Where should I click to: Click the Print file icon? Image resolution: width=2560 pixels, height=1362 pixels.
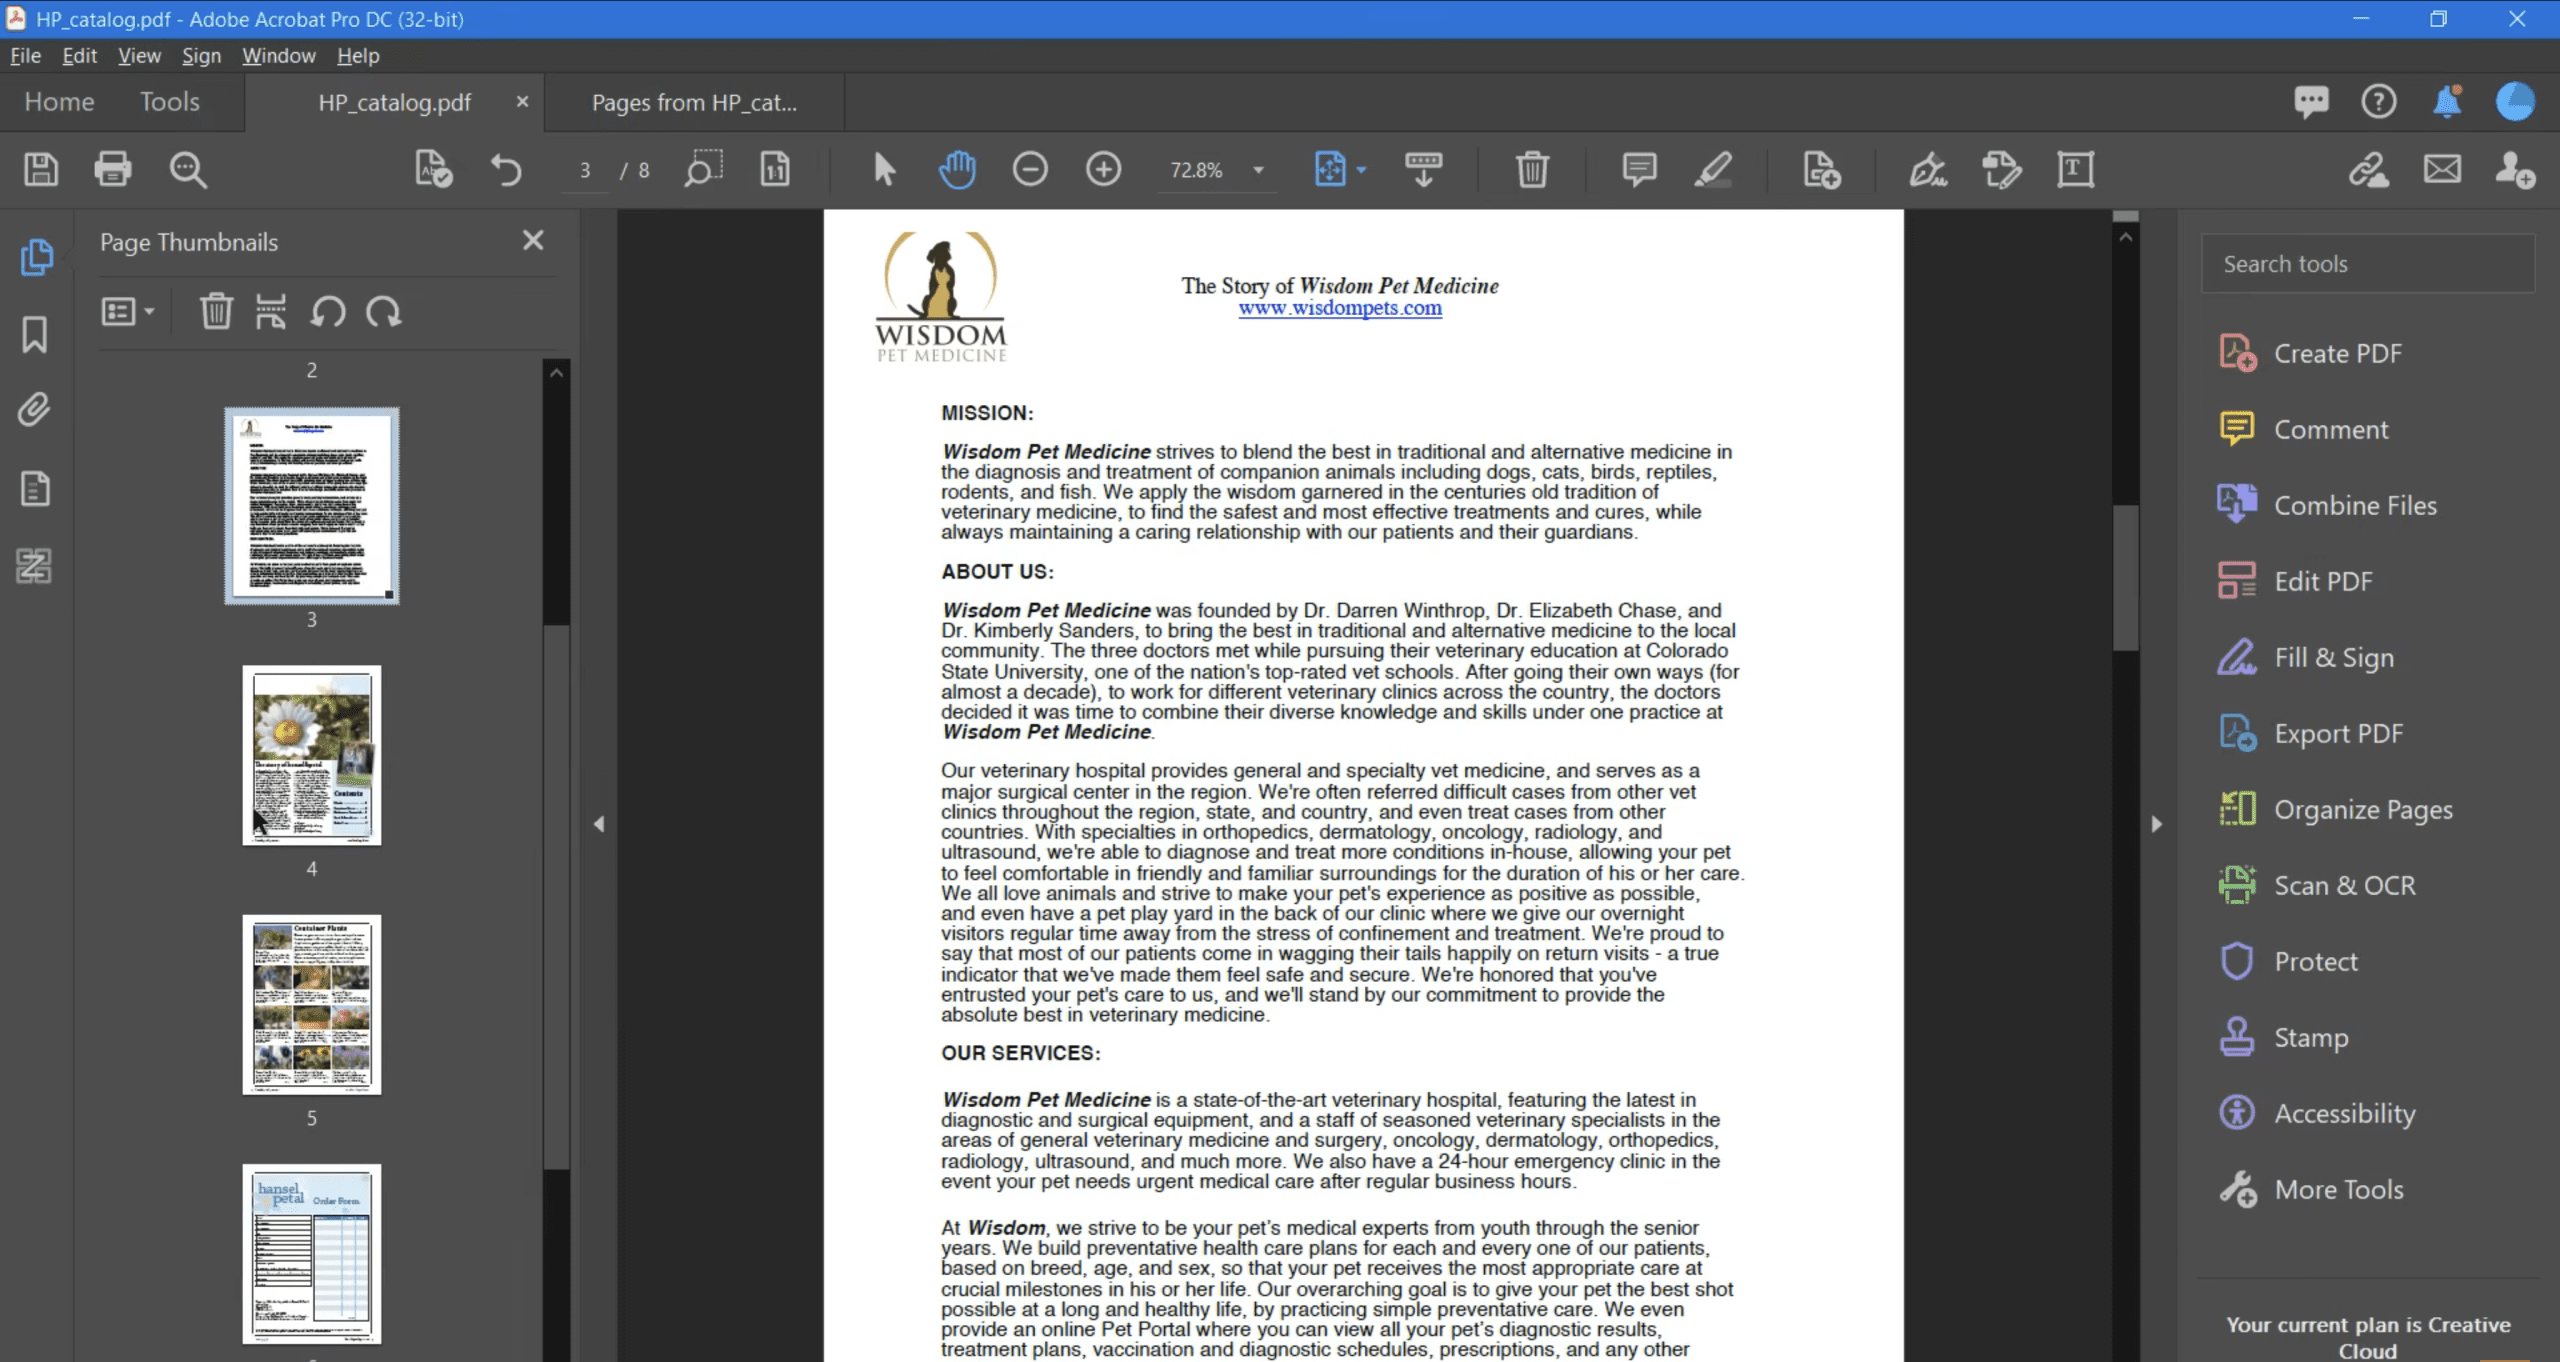click(x=113, y=170)
